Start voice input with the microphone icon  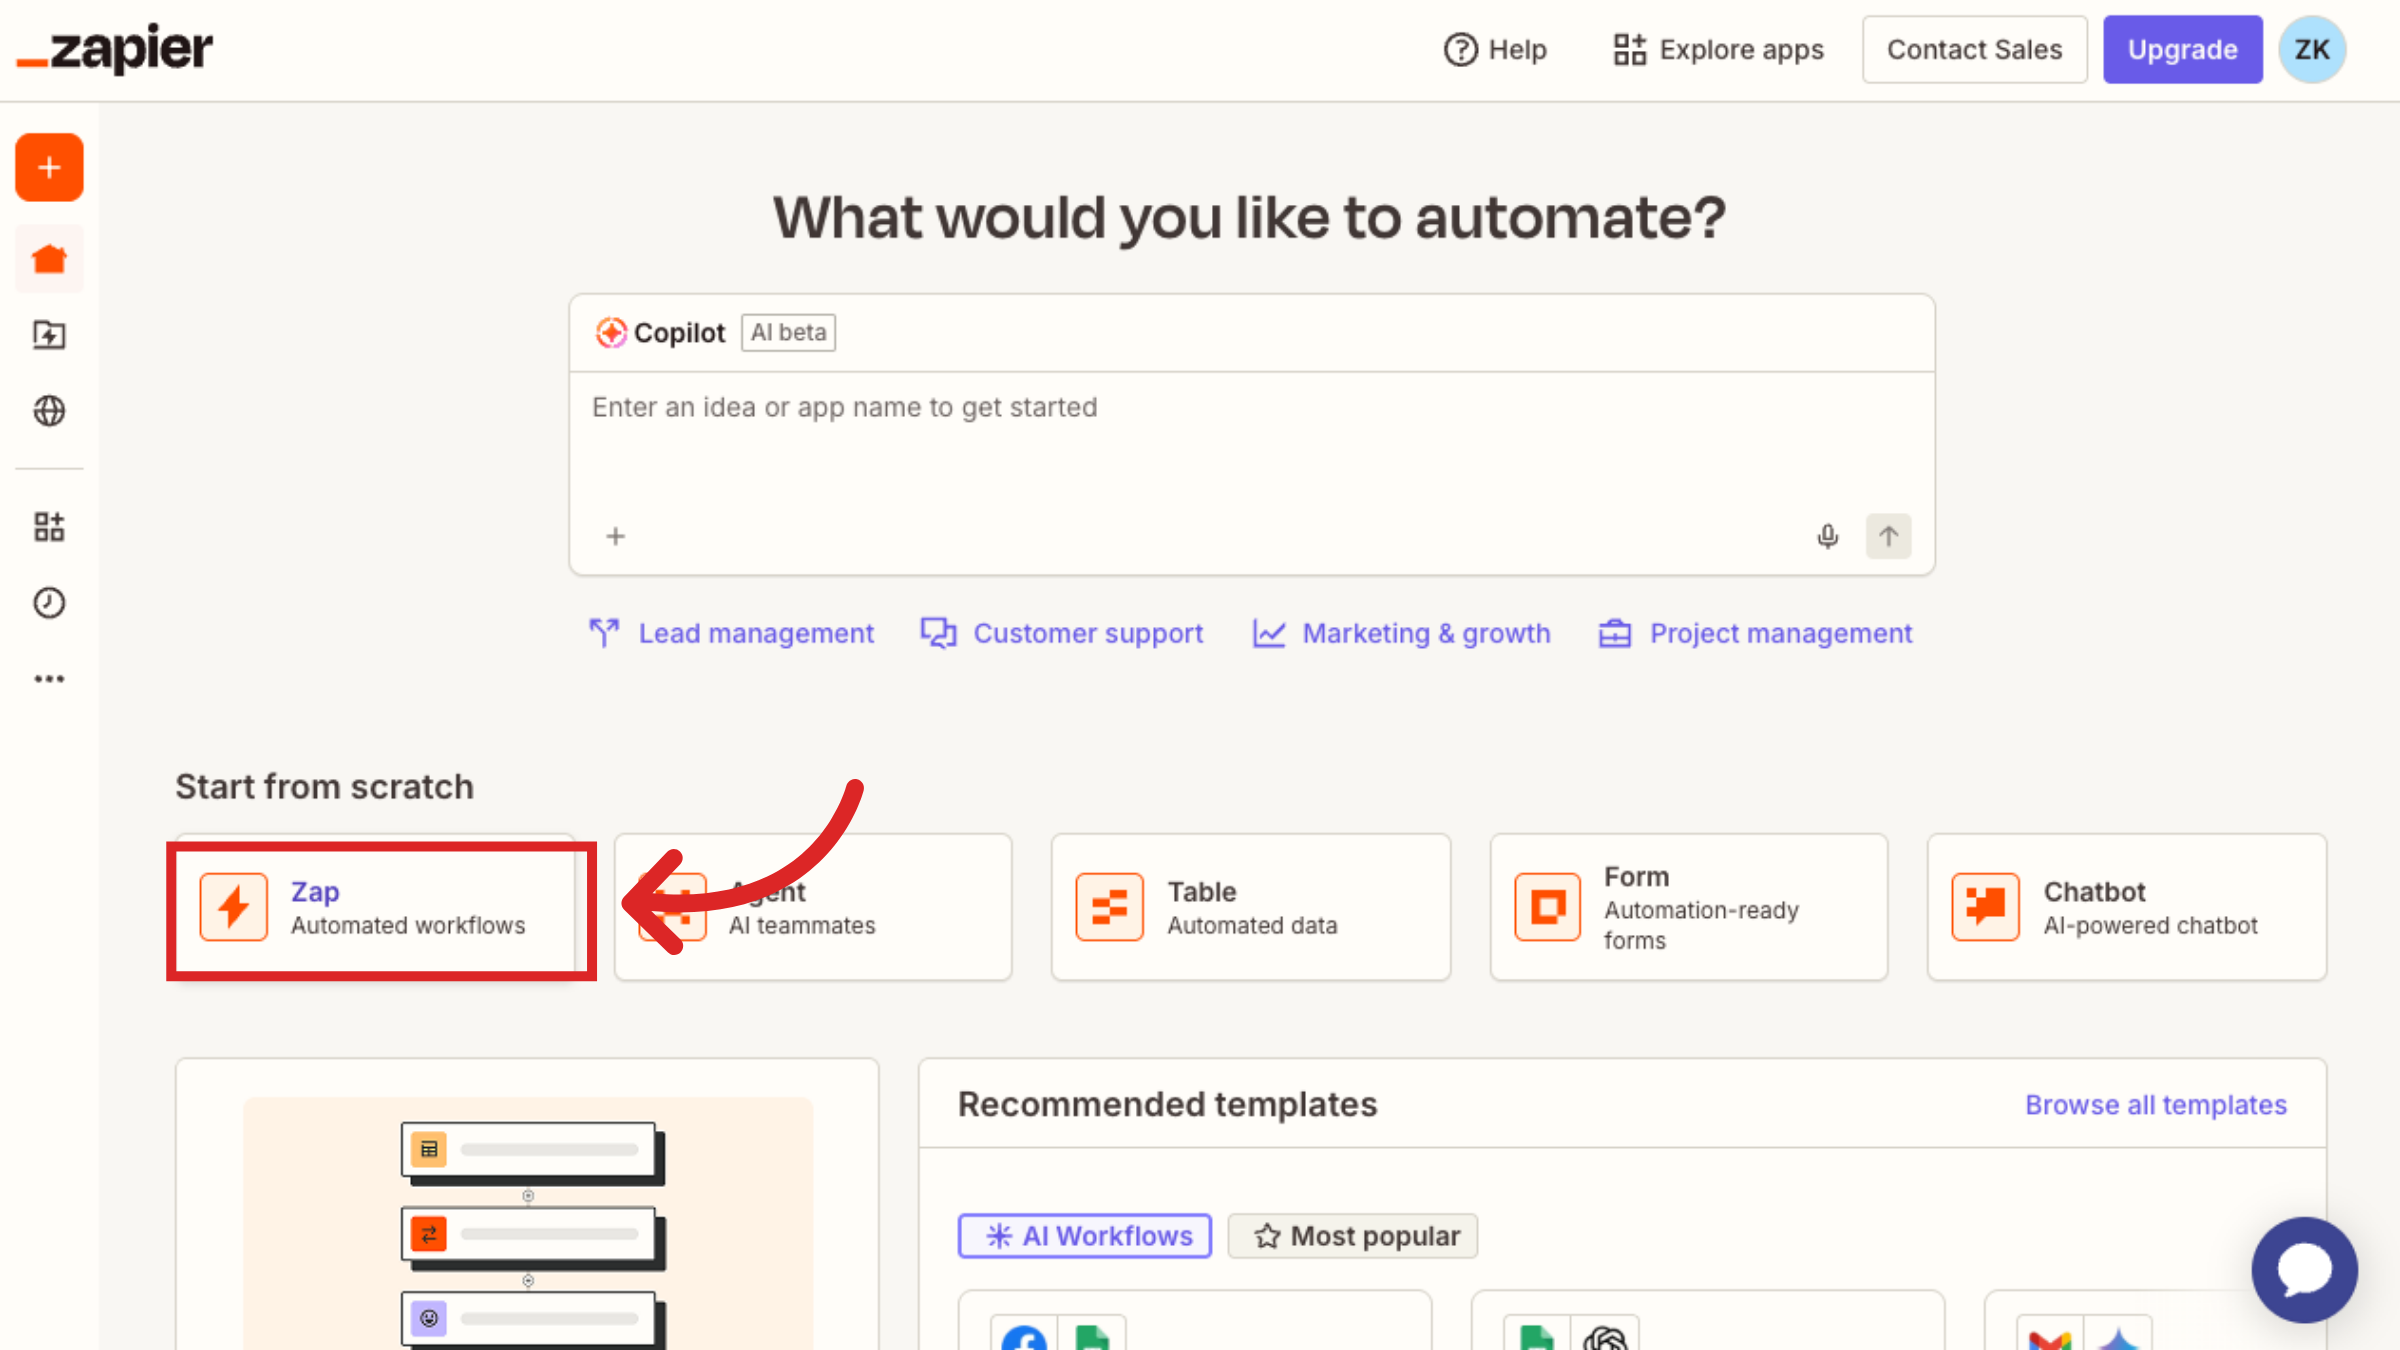(1827, 536)
